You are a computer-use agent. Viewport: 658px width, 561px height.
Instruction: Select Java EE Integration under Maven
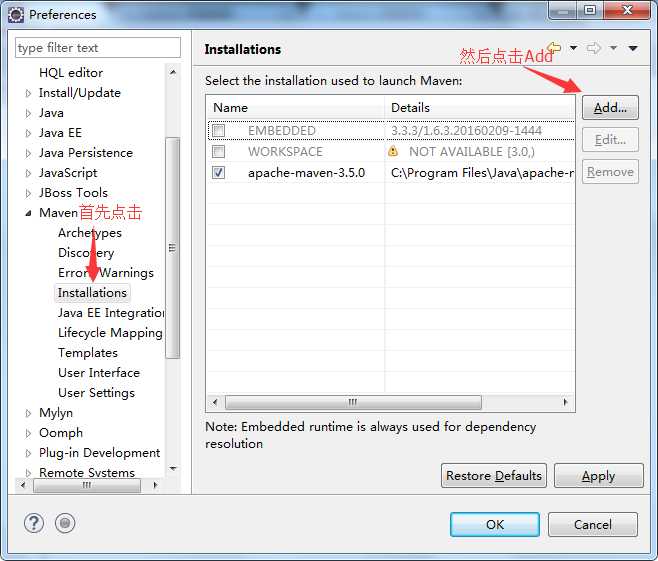tap(111, 313)
